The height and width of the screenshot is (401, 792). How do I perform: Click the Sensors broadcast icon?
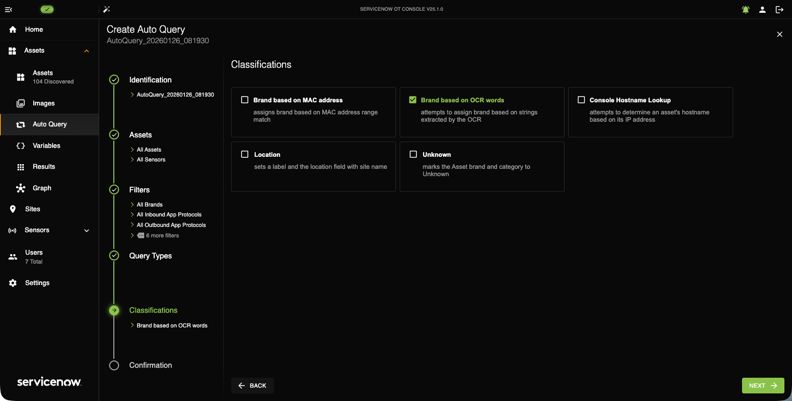pos(13,230)
